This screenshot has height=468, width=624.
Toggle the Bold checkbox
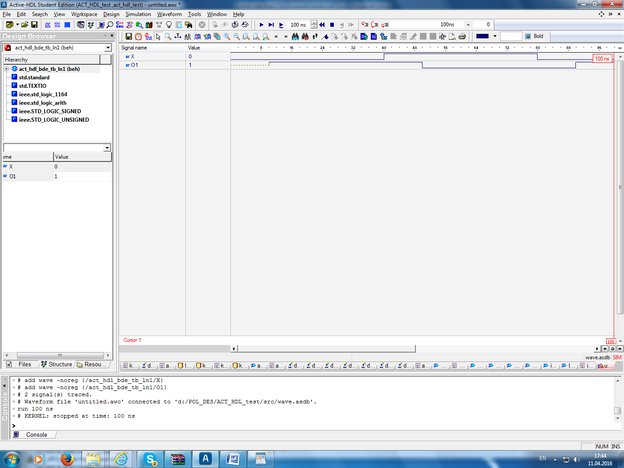[528, 36]
